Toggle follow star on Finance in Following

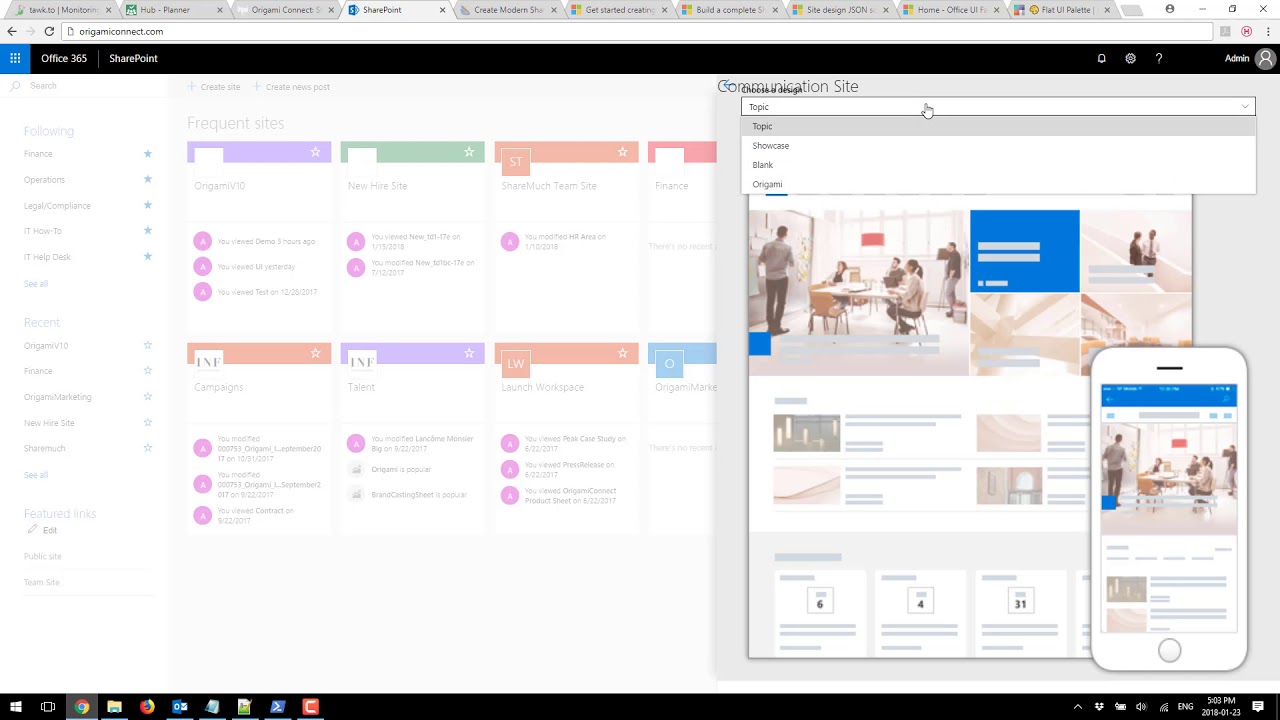click(148, 154)
